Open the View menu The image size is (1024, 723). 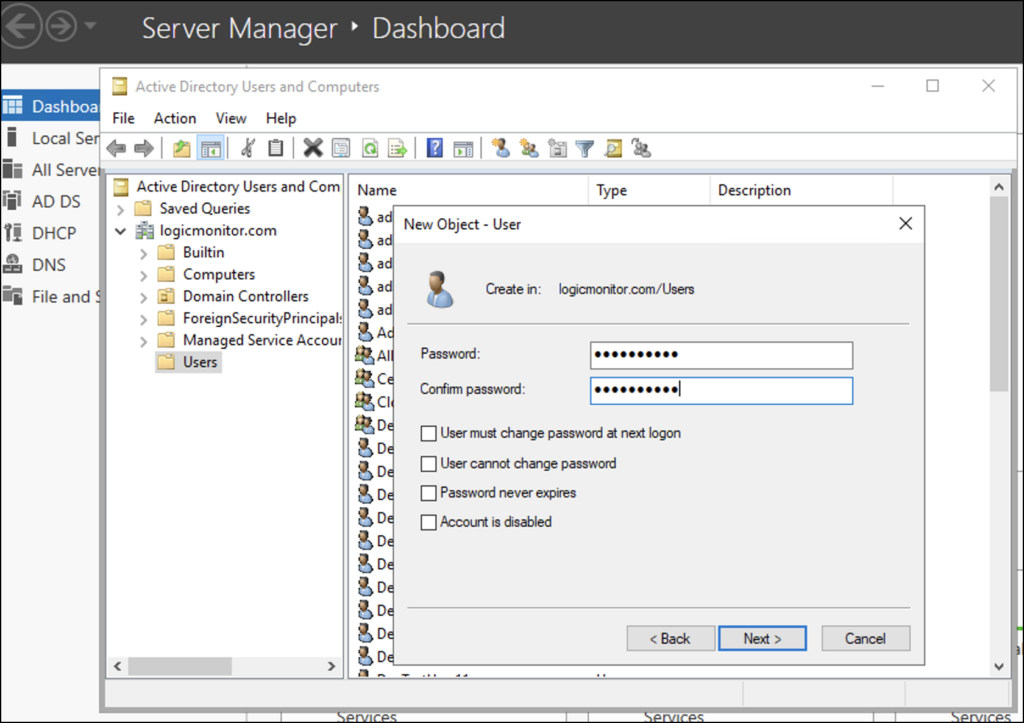(231, 118)
